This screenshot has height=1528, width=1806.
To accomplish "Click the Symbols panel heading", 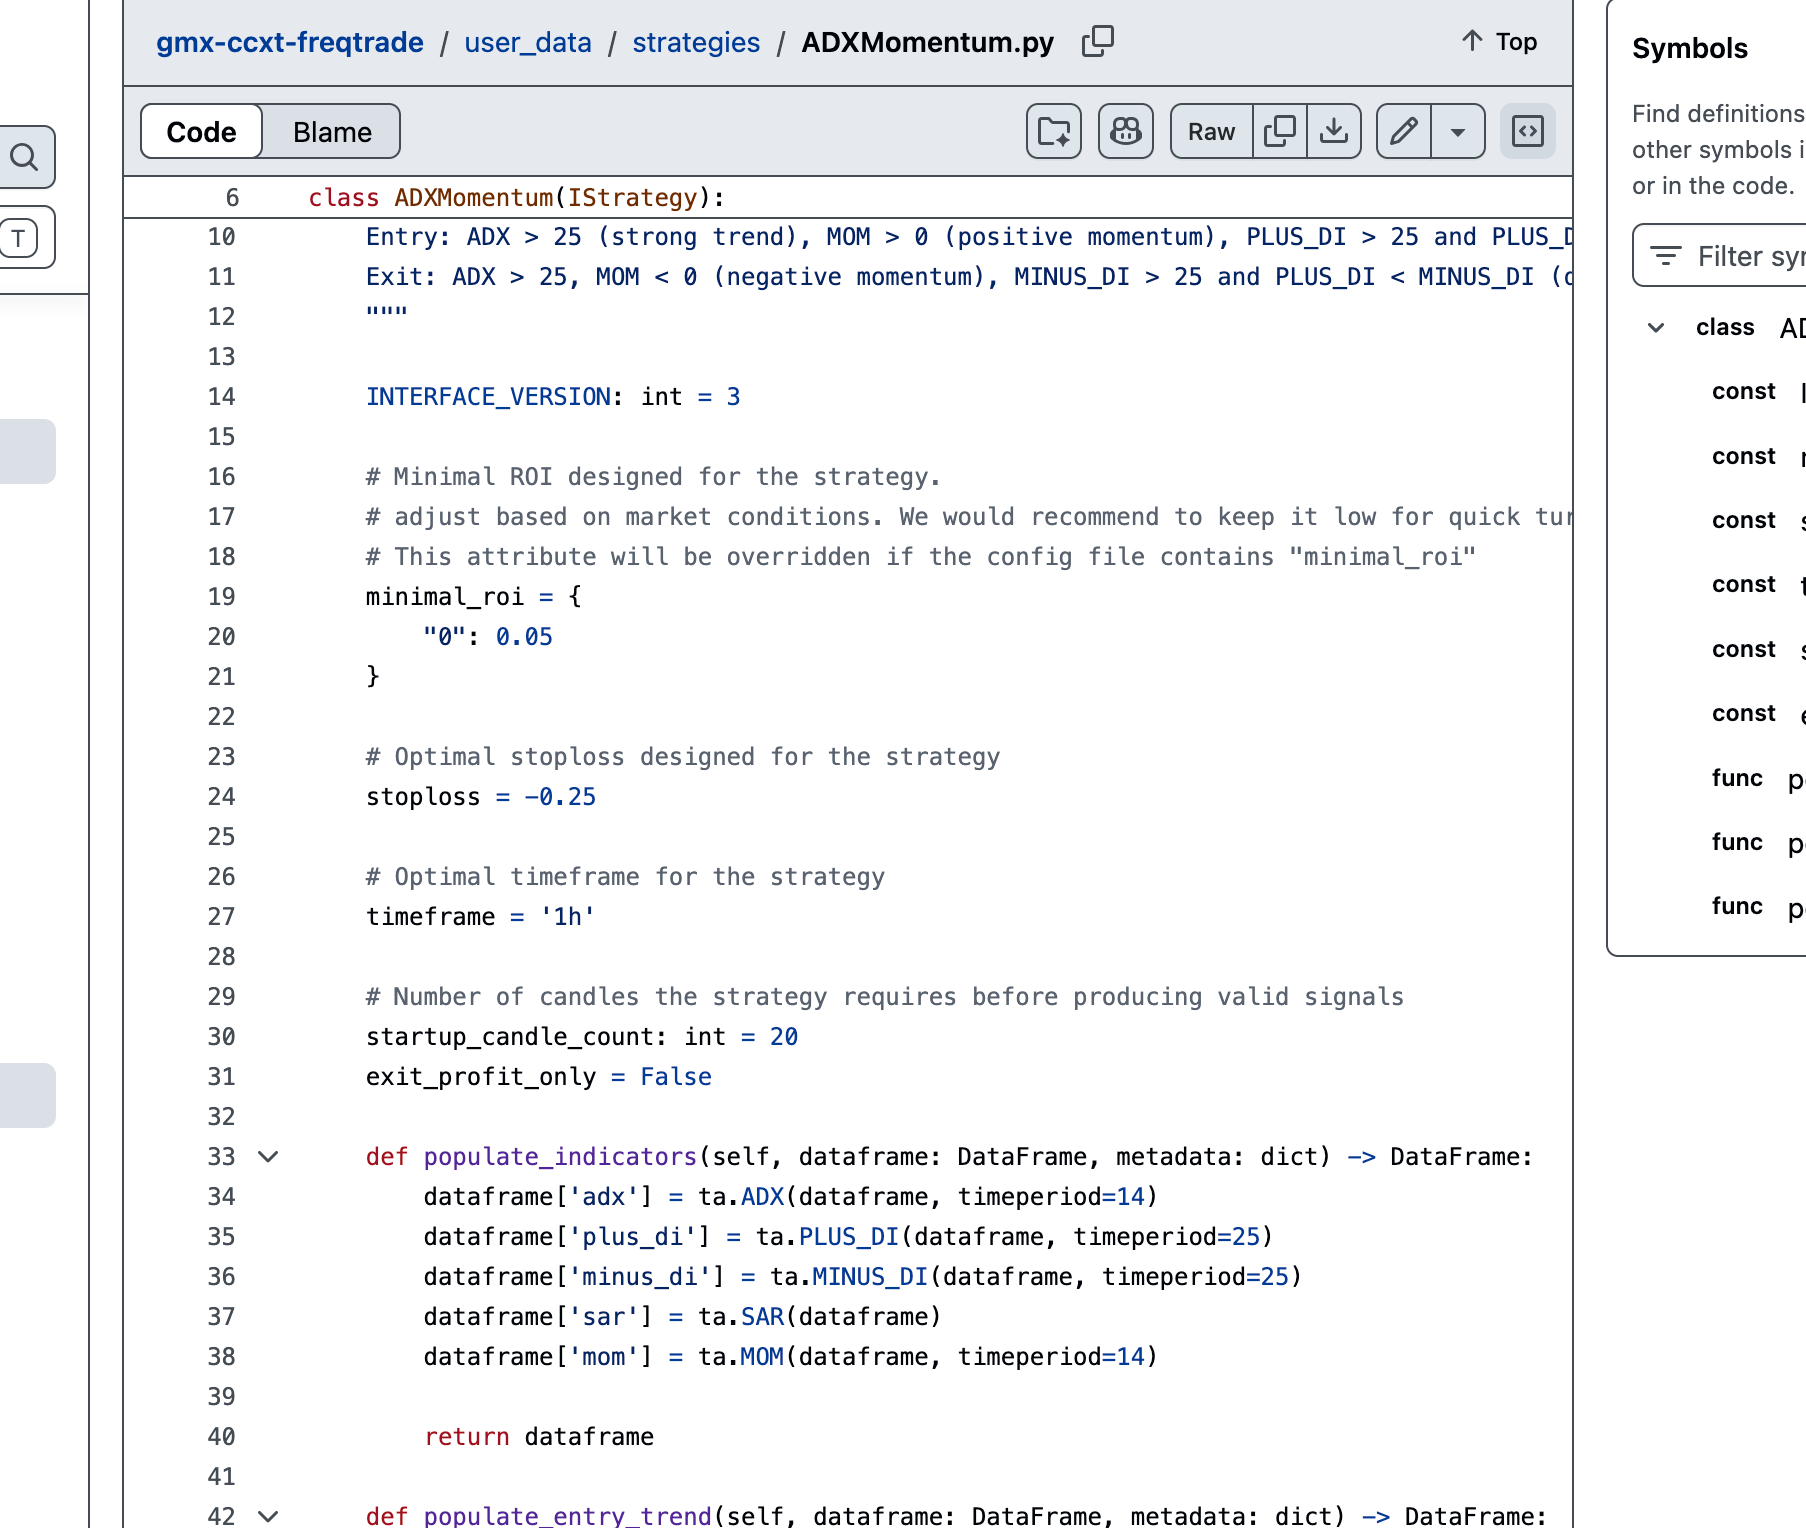I will pyautogui.click(x=1690, y=48).
